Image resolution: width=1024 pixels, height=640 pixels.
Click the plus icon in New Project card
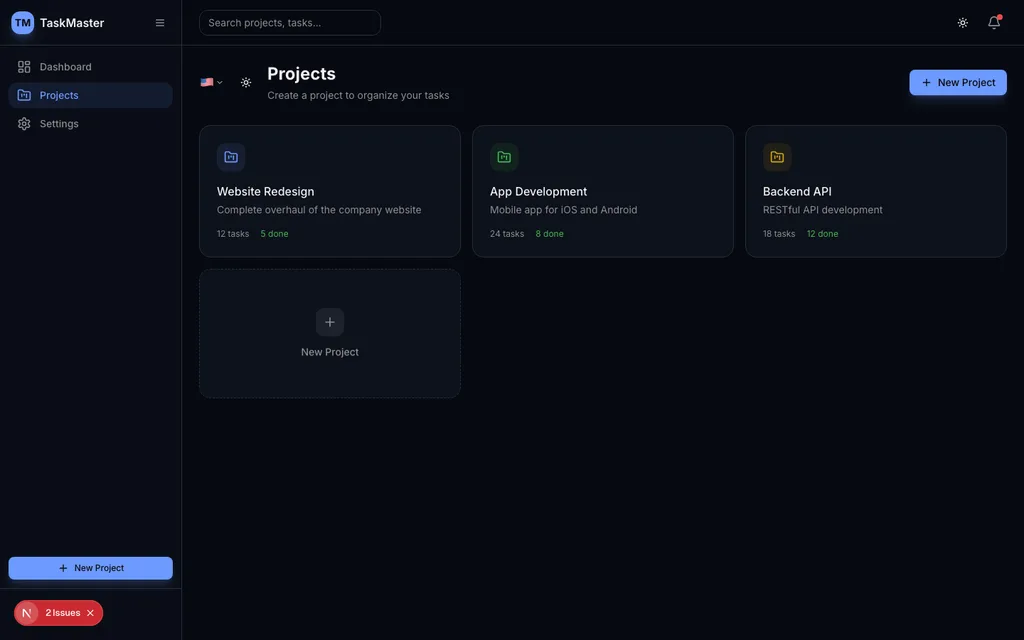tap(330, 322)
